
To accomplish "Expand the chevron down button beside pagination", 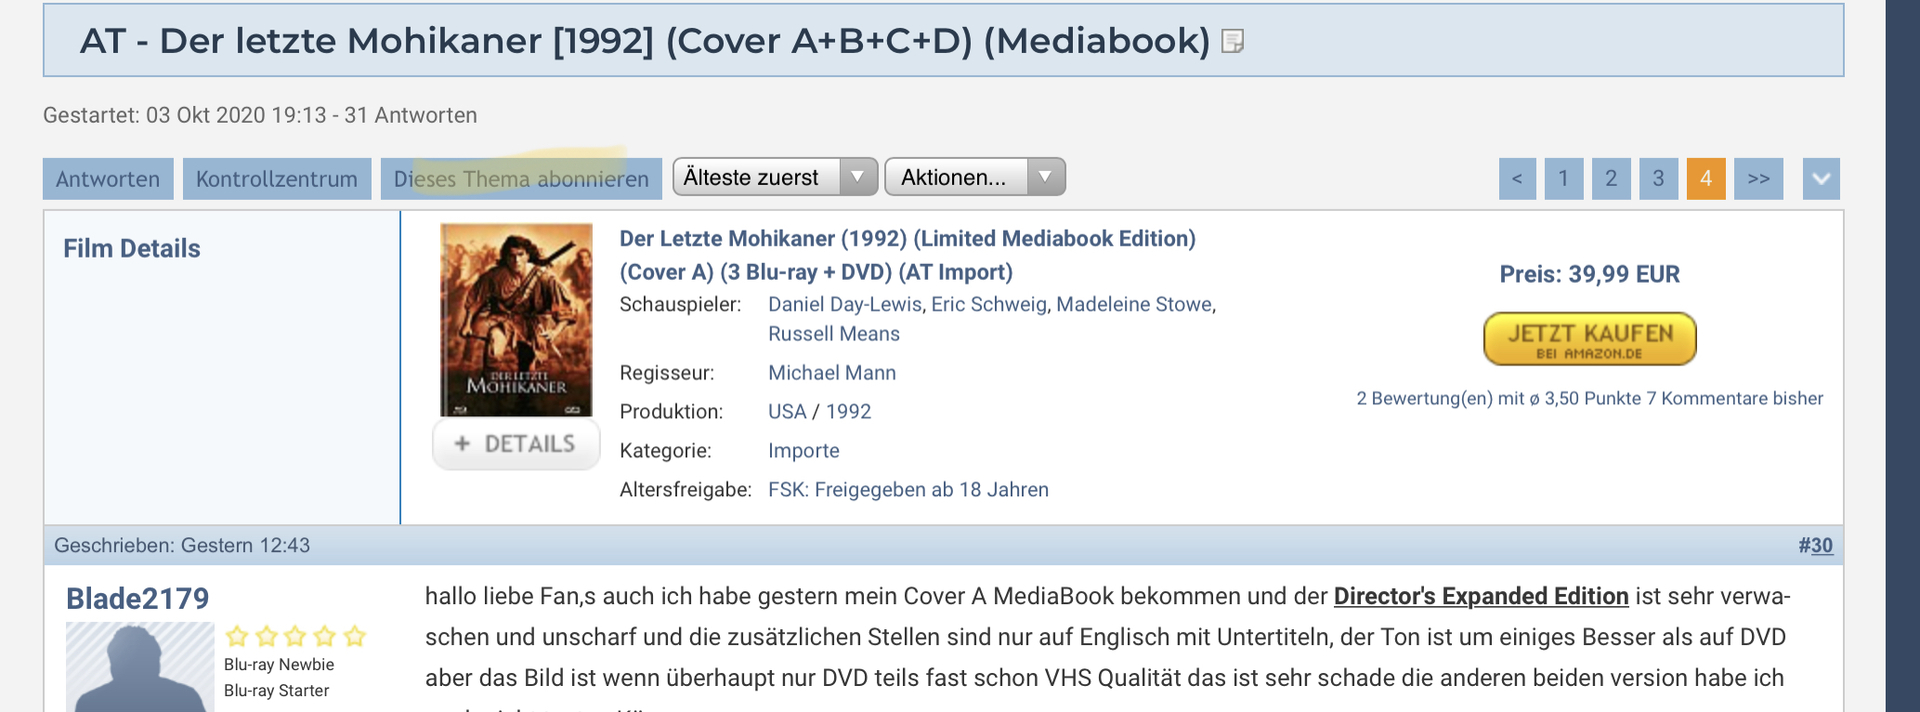I will coord(1821,179).
